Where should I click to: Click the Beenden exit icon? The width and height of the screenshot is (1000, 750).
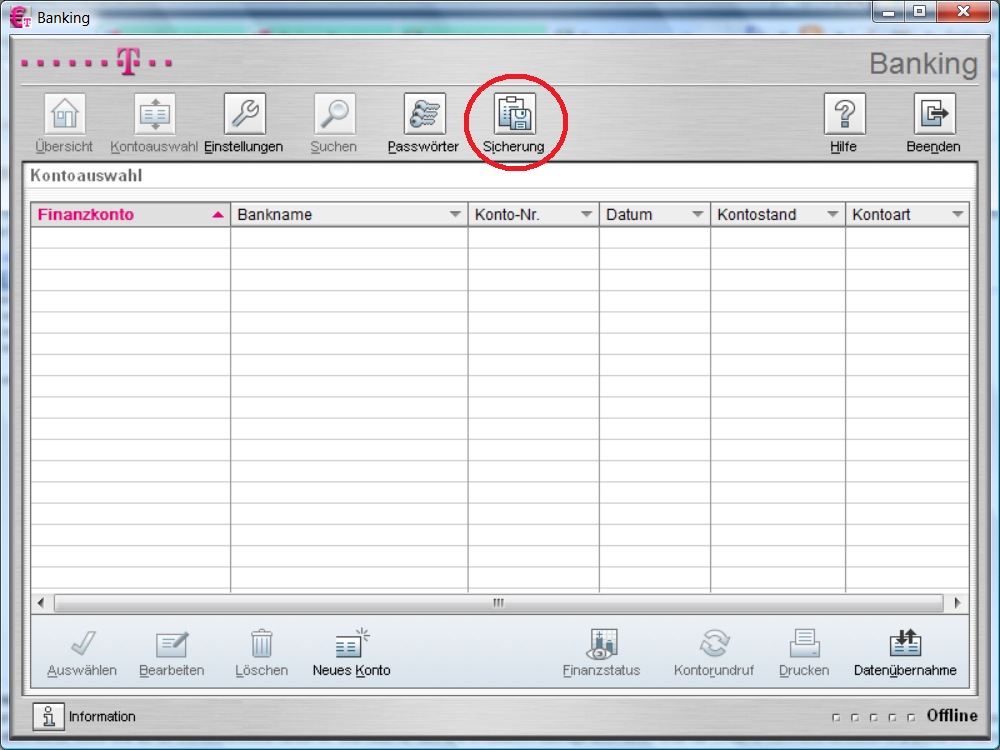[934, 115]
